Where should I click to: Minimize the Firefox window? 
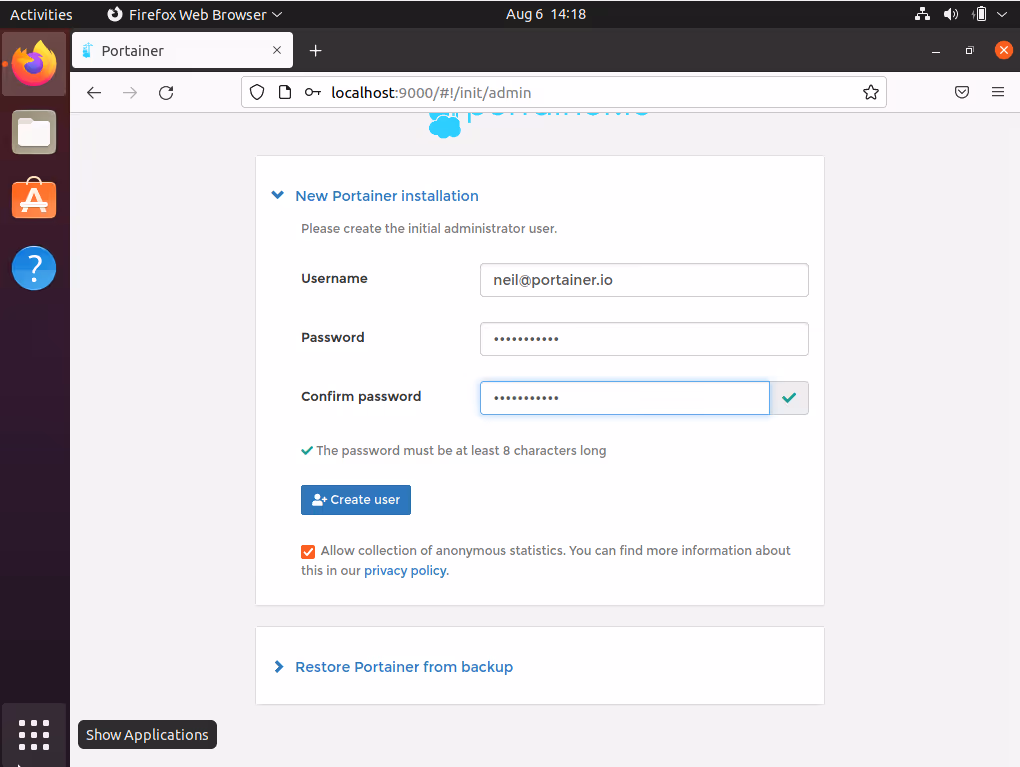pos(935,51)
